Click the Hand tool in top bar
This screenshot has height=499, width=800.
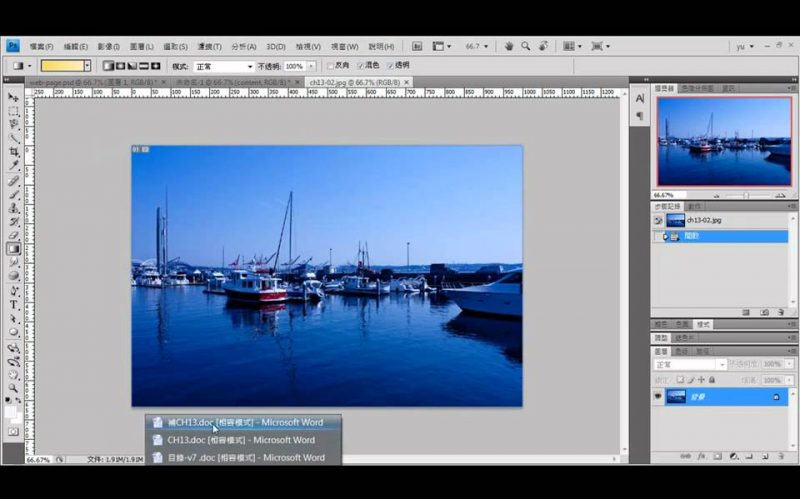tap(509, 46)
